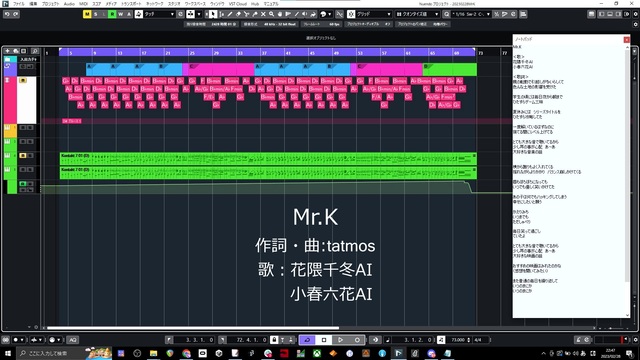Open the MIDI menu
Image resolution: width=640 pixels, height=360 pixels.
pos(83,4)
